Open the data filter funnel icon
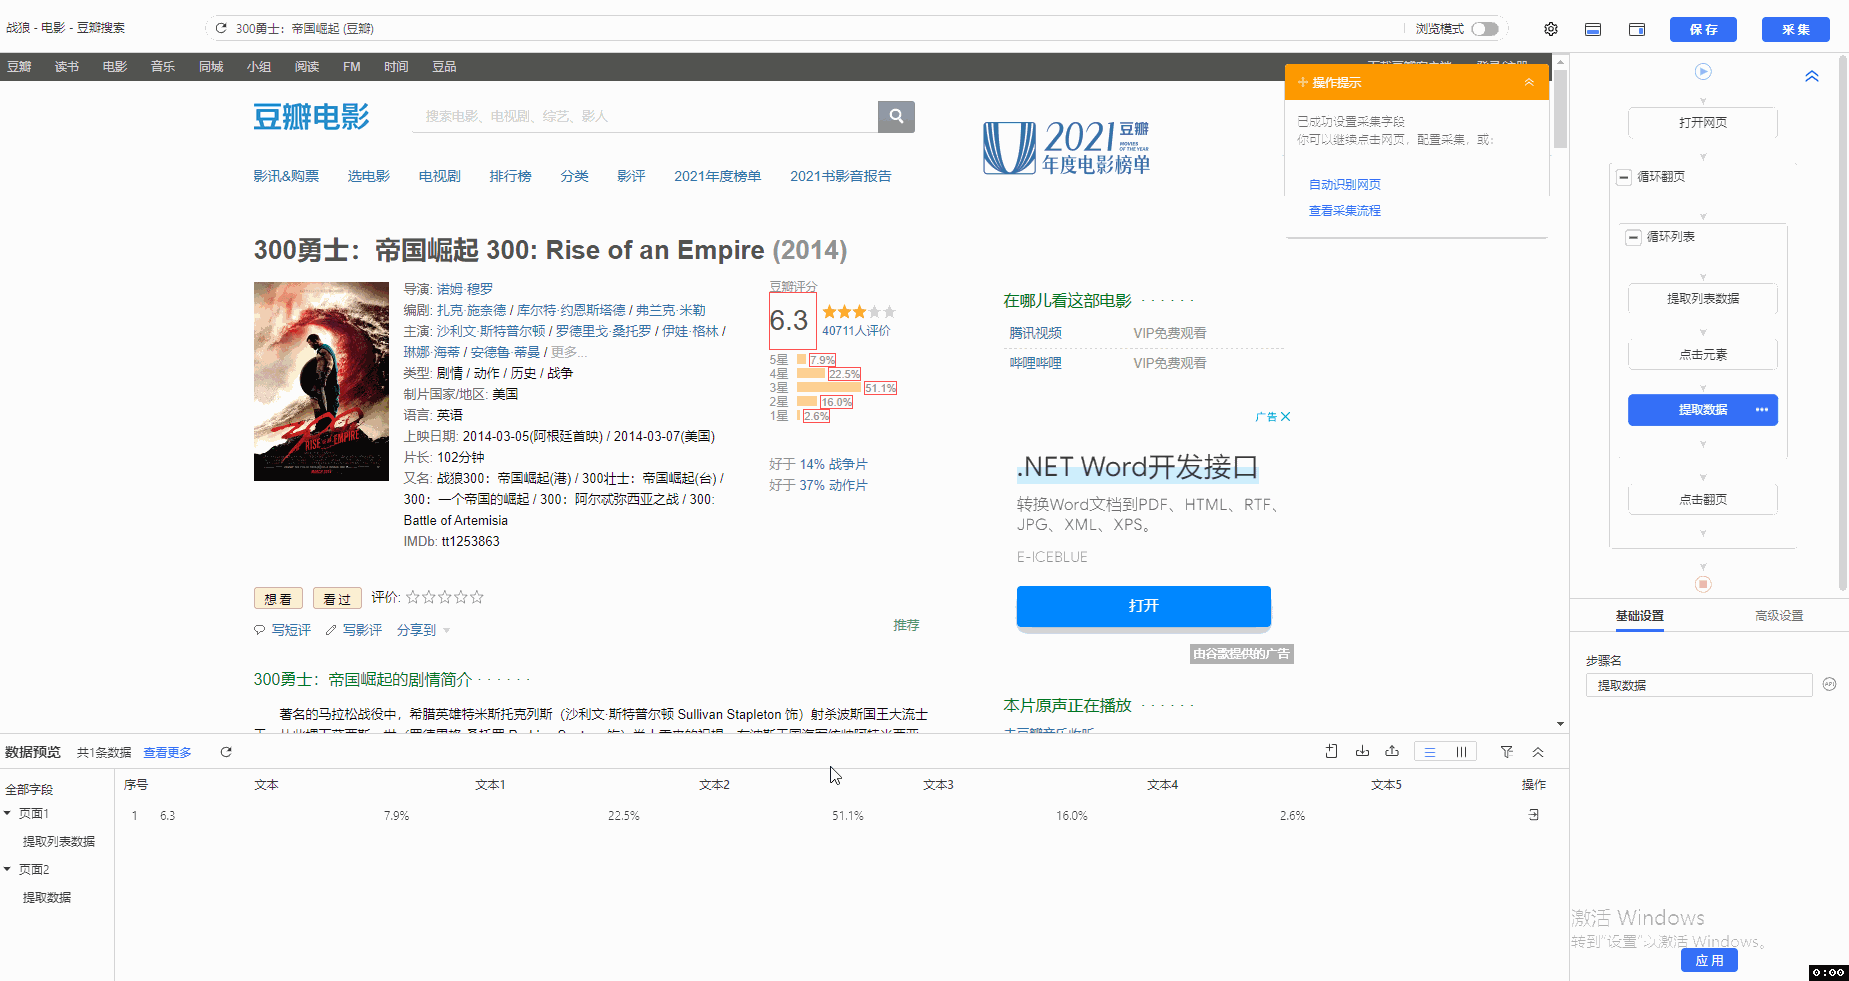Viewport: 1849px width, 981px height. (1507, 752)
